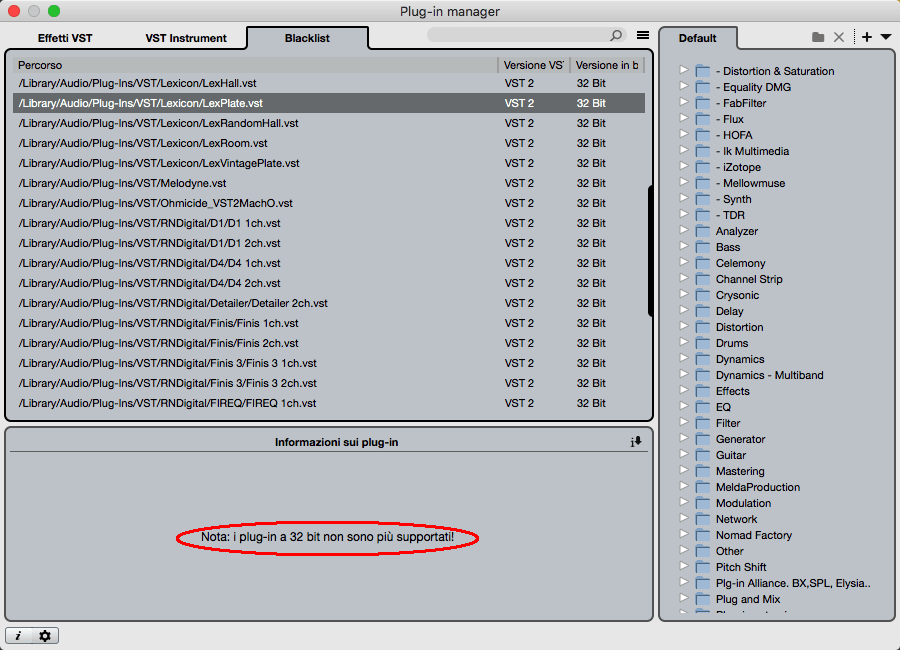900x650 pixels.
Task: Click the plus icon to add a collection
Action: tap(867, 37)
